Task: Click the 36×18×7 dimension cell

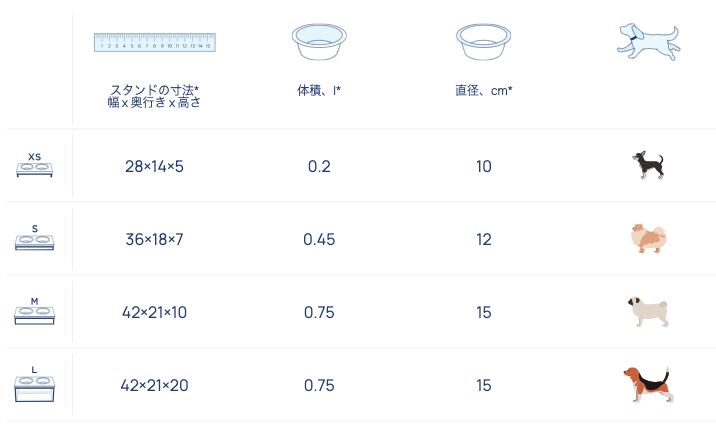Action: pos(154,239)
